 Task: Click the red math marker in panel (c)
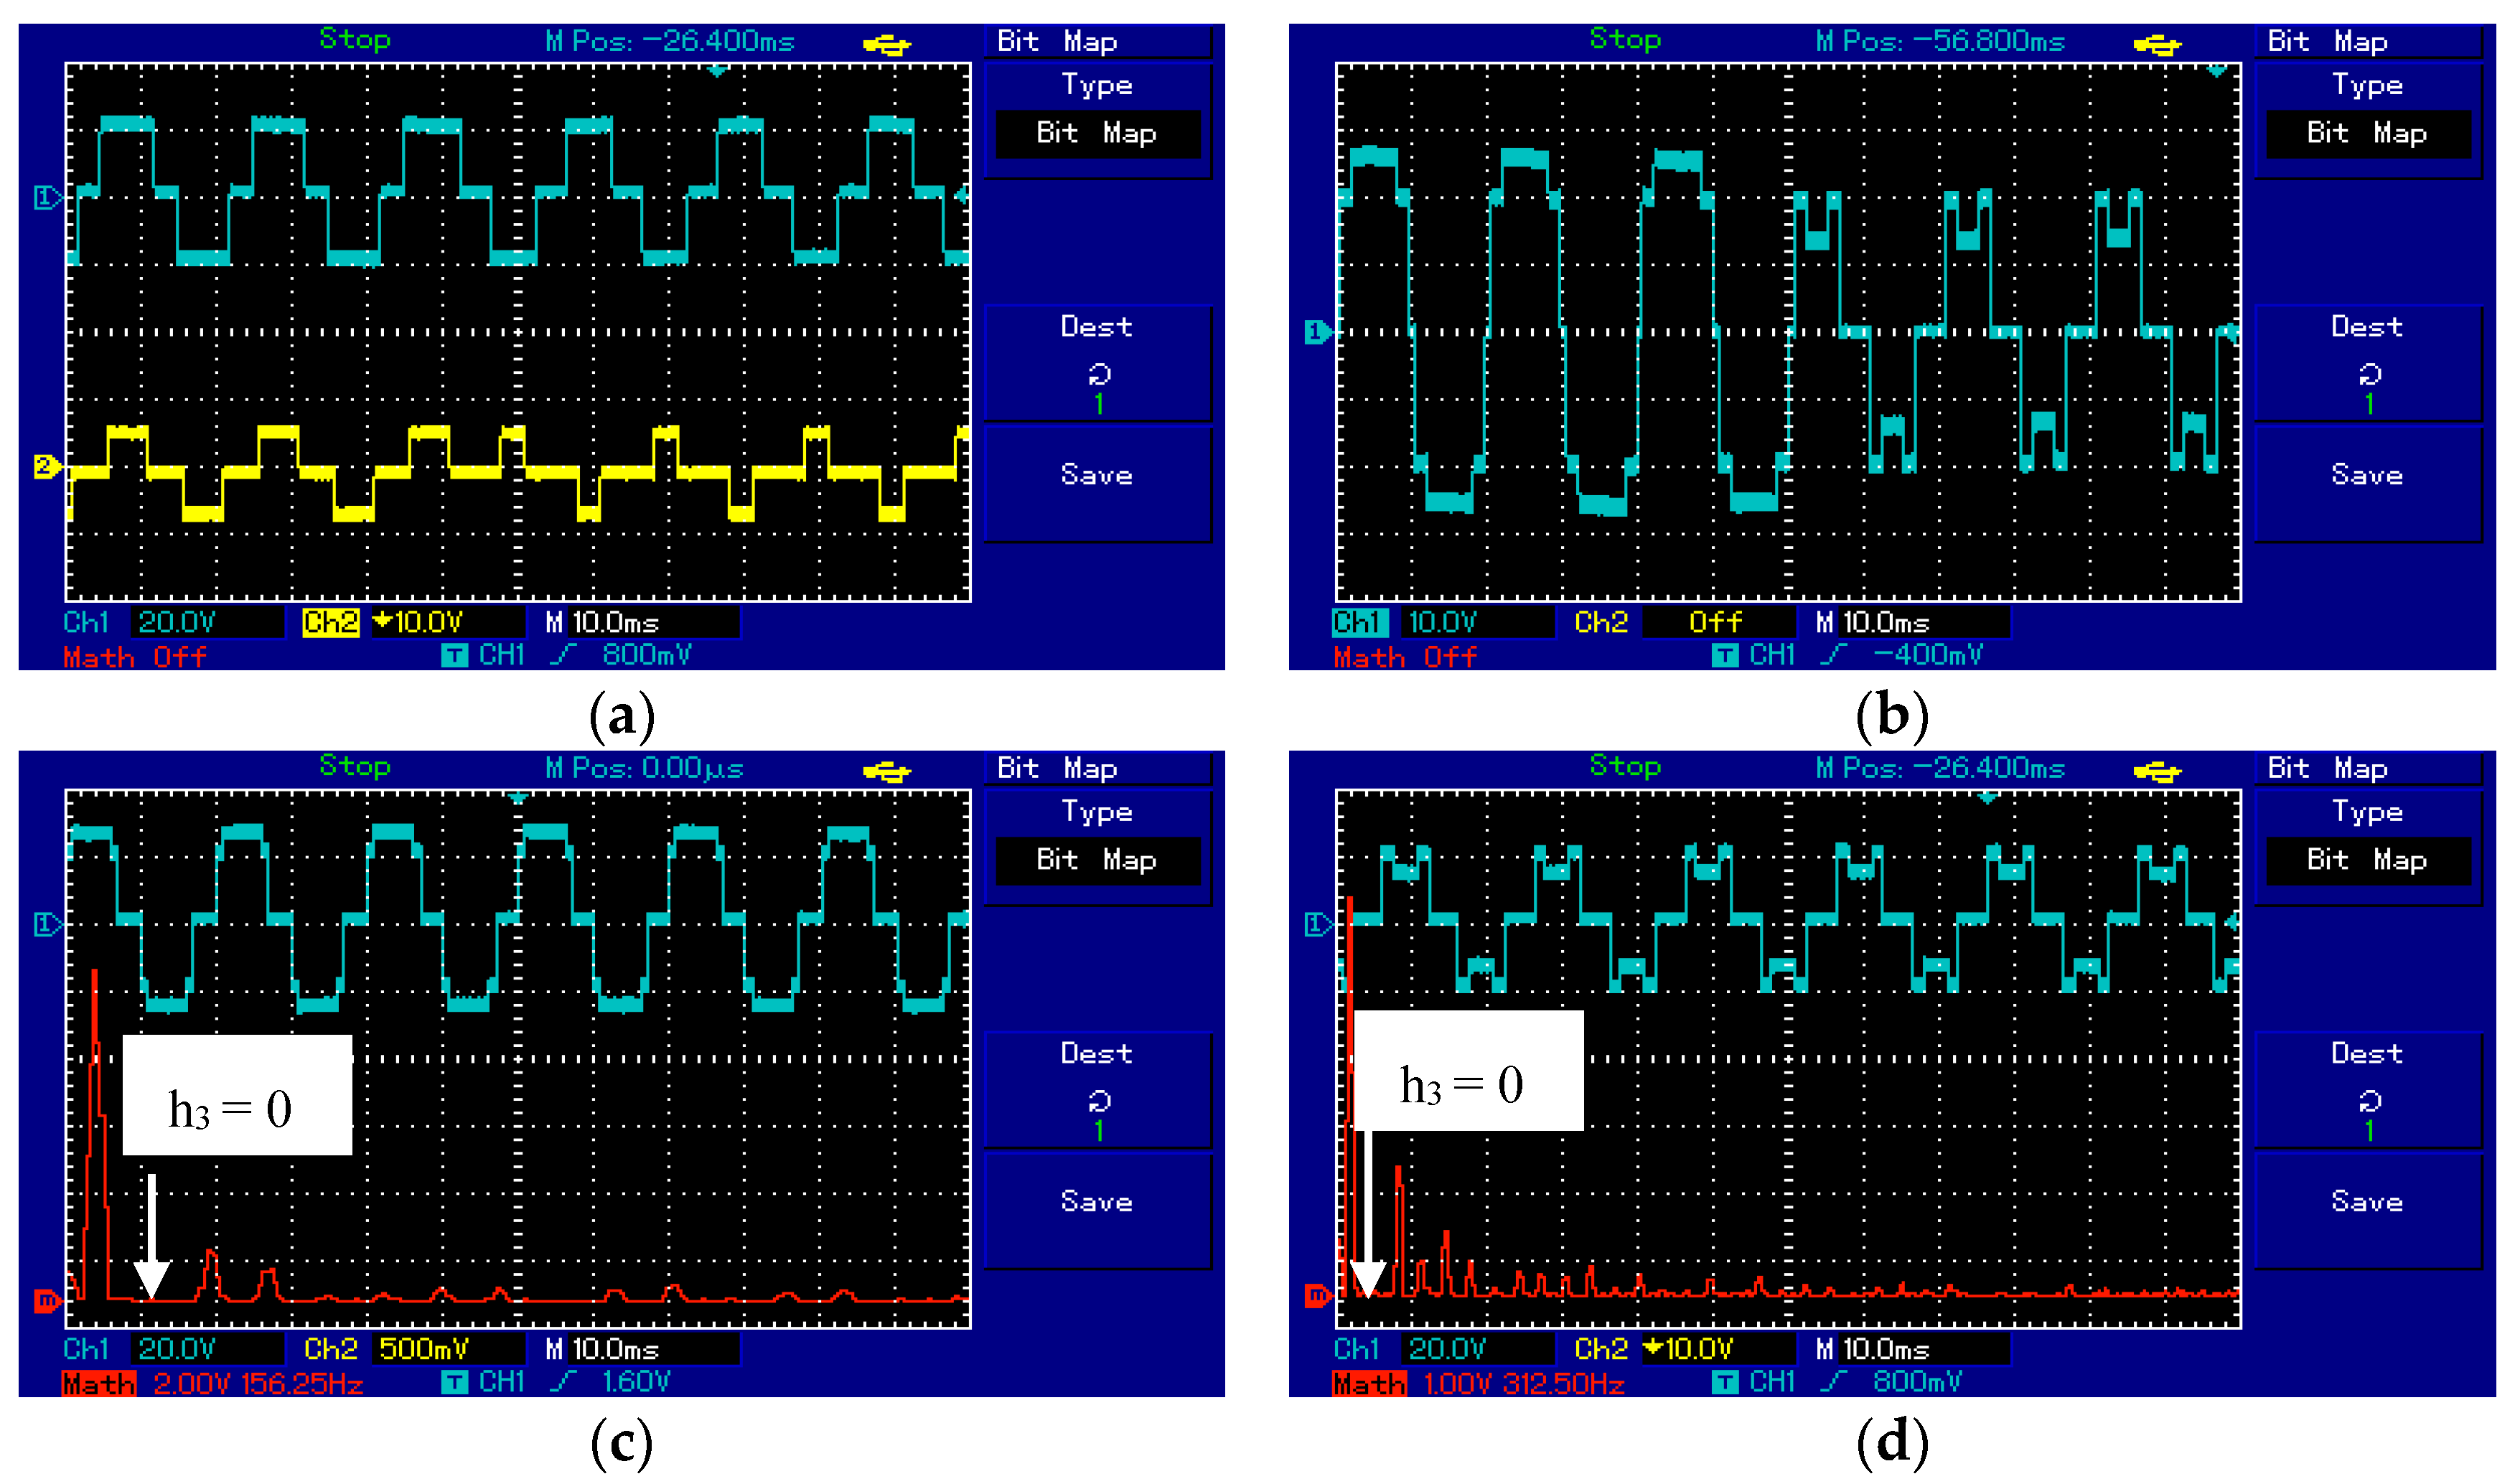pyautogui.click(x=47, y=1300)
